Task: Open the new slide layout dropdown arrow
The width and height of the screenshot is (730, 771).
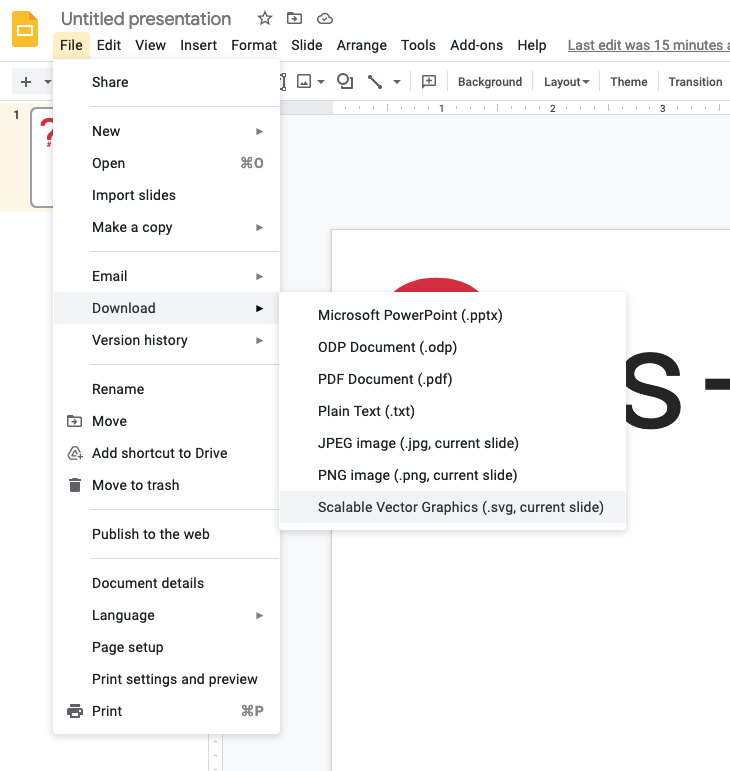Action: click(x=47, y=82)
